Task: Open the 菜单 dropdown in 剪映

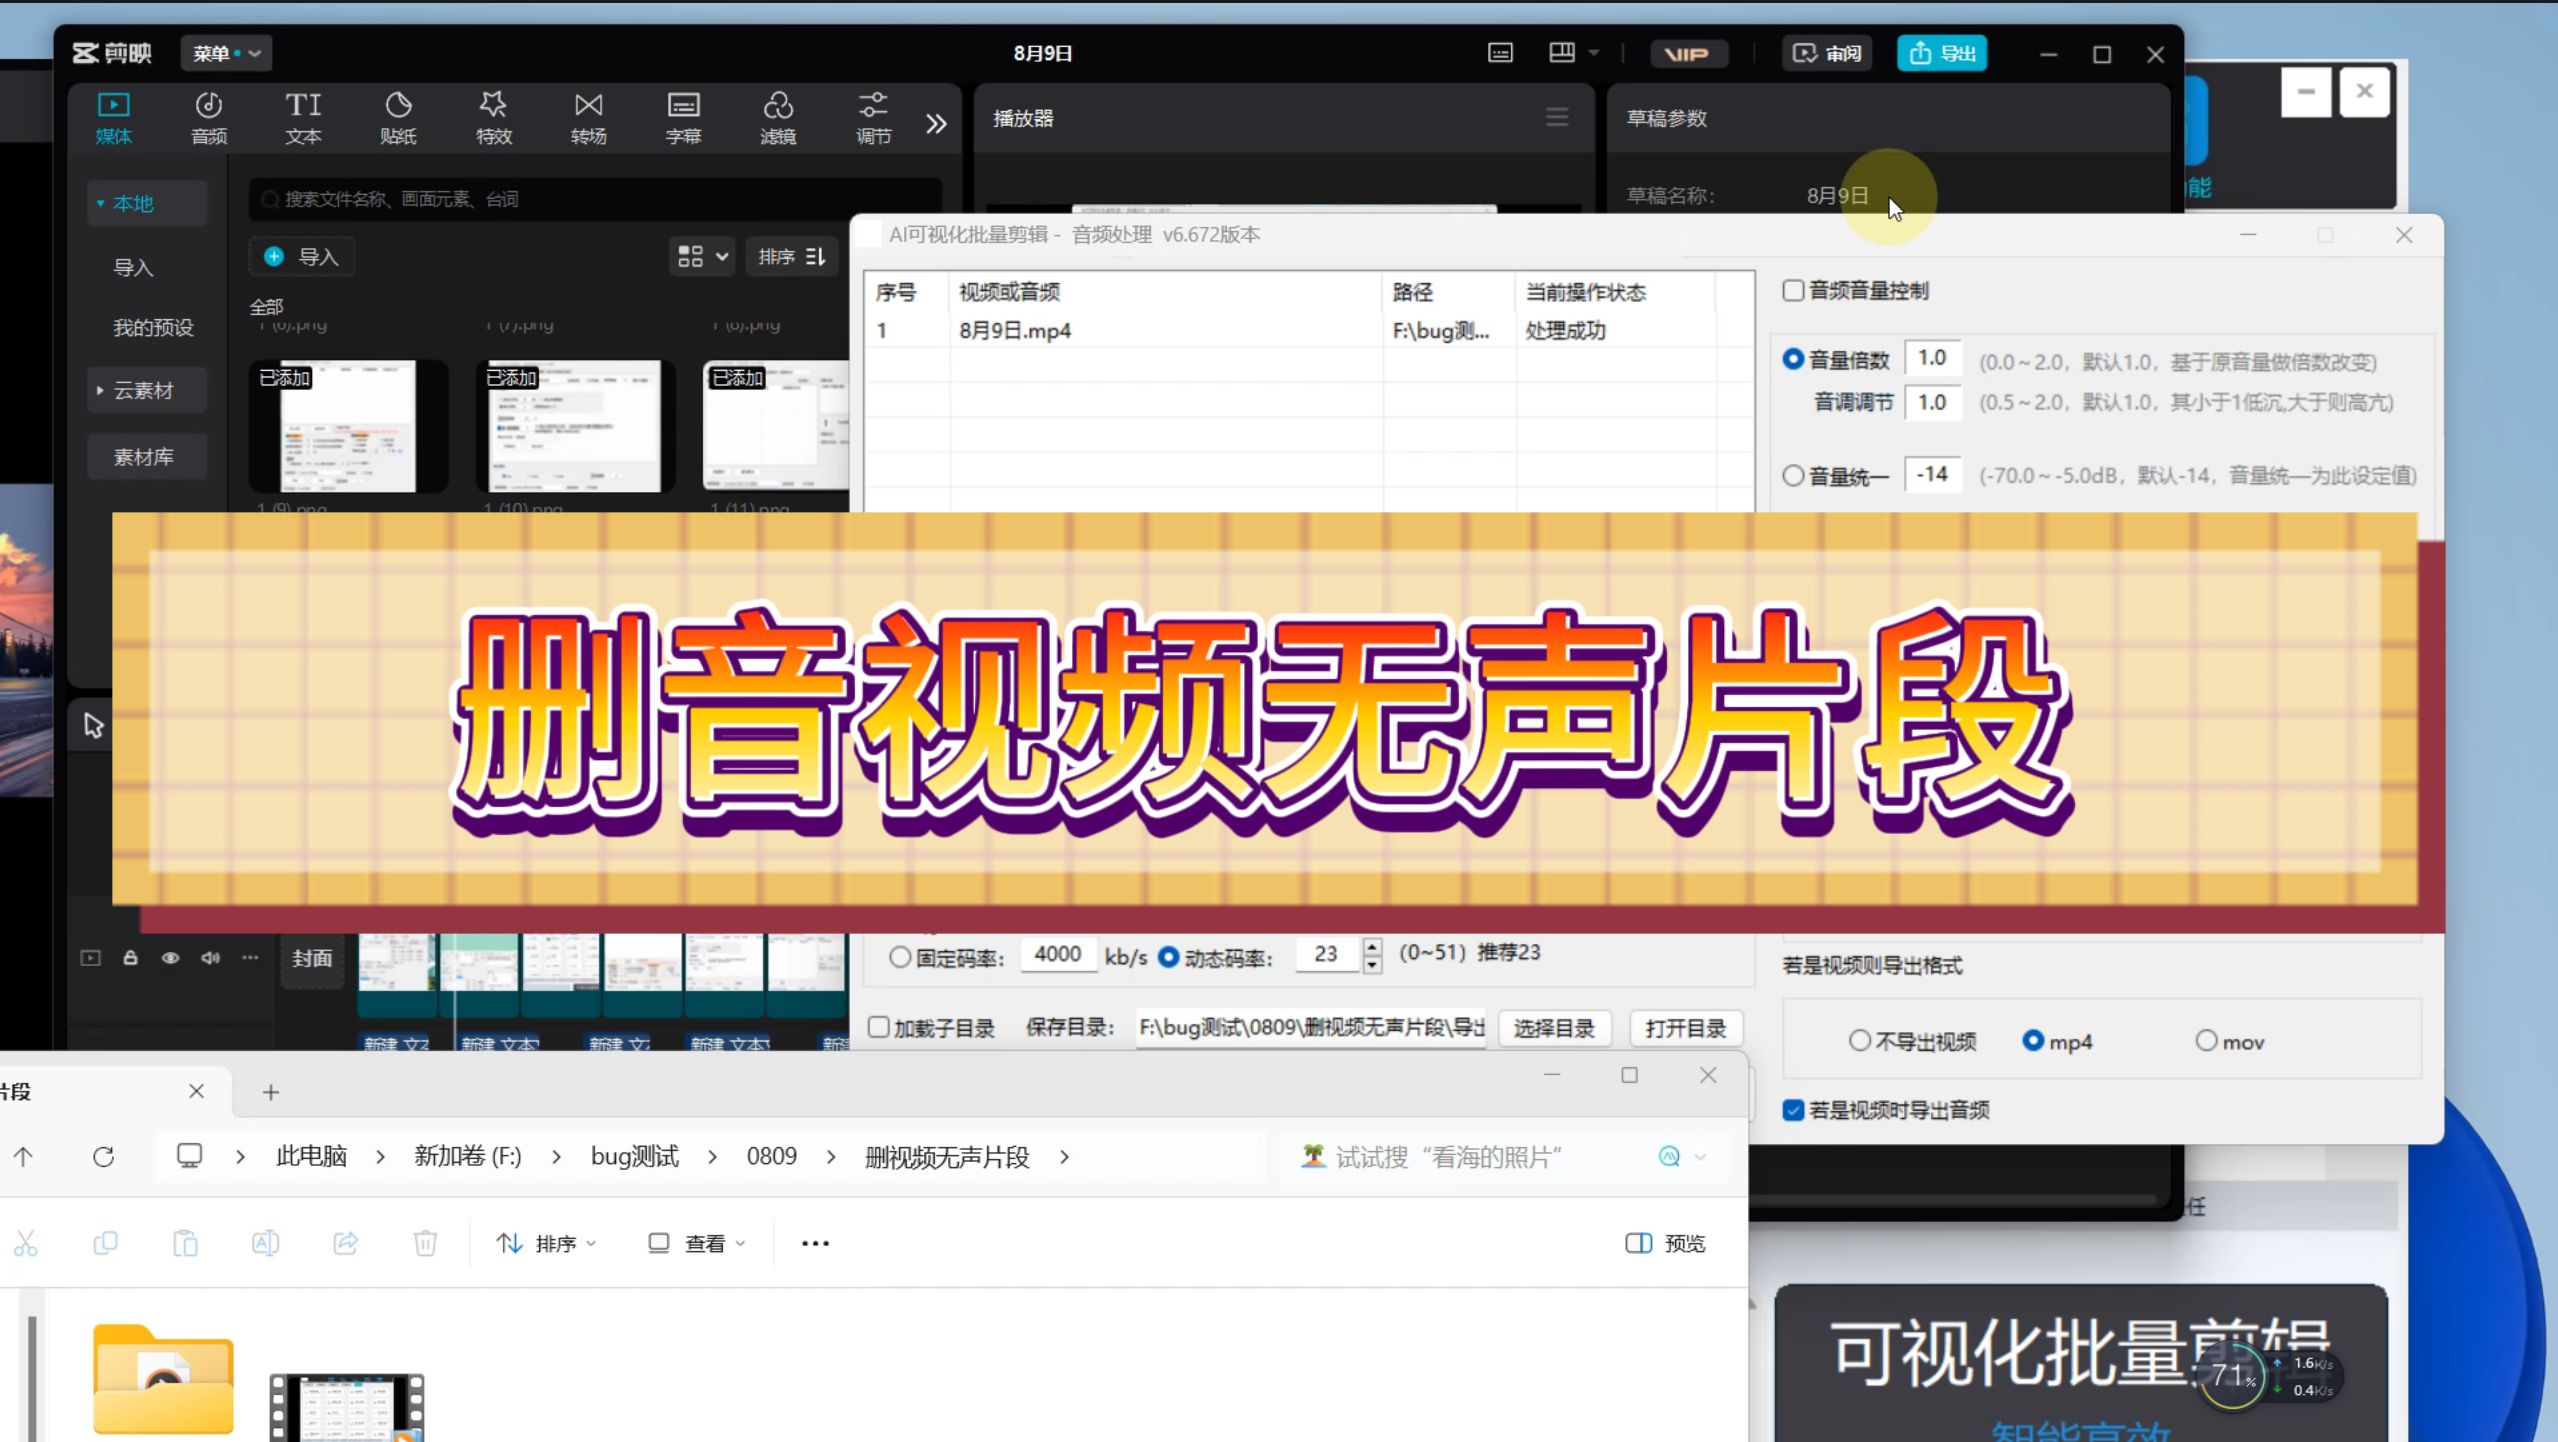Action: pyautogui.click(x=226, y=53)
